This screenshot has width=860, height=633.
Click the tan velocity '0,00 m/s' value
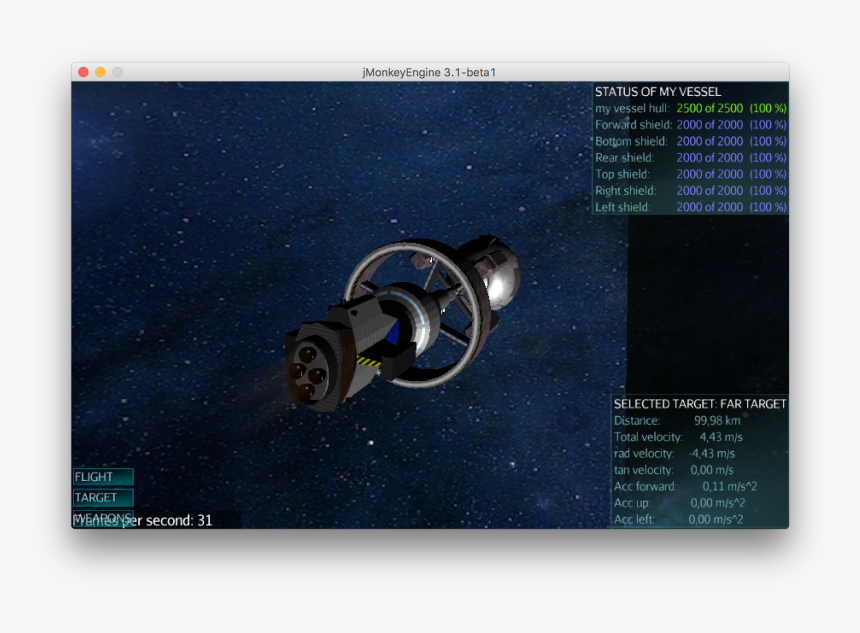click(x=711, y=470)
